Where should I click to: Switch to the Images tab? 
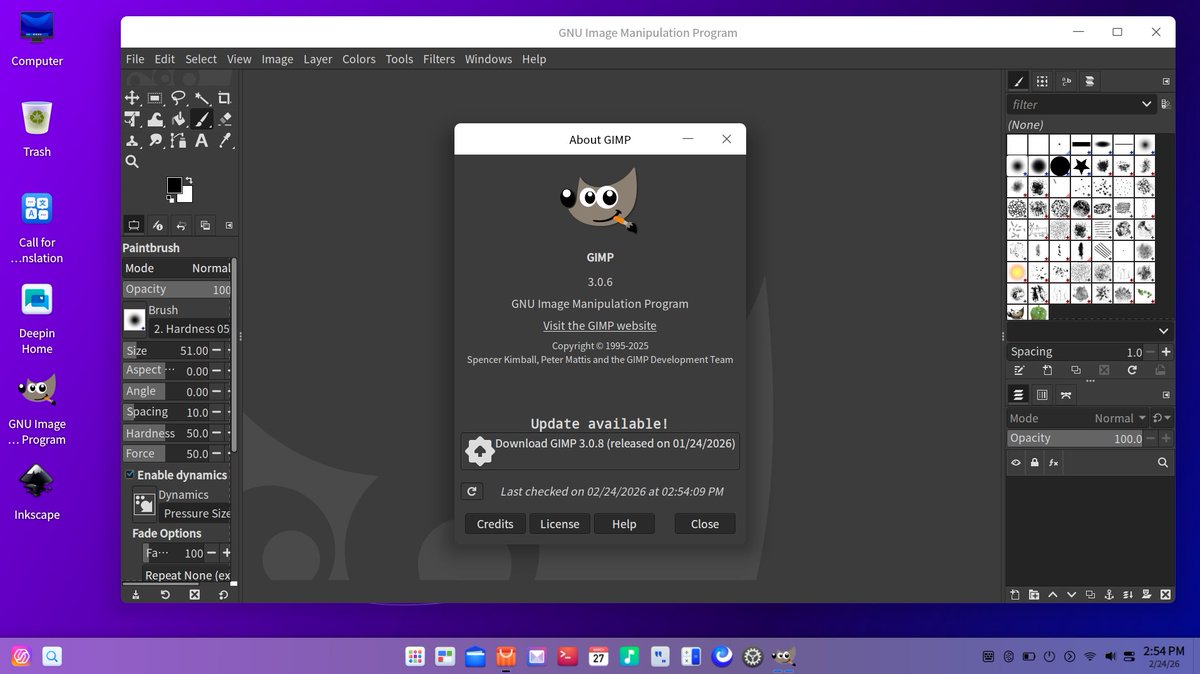click(205, 225)
